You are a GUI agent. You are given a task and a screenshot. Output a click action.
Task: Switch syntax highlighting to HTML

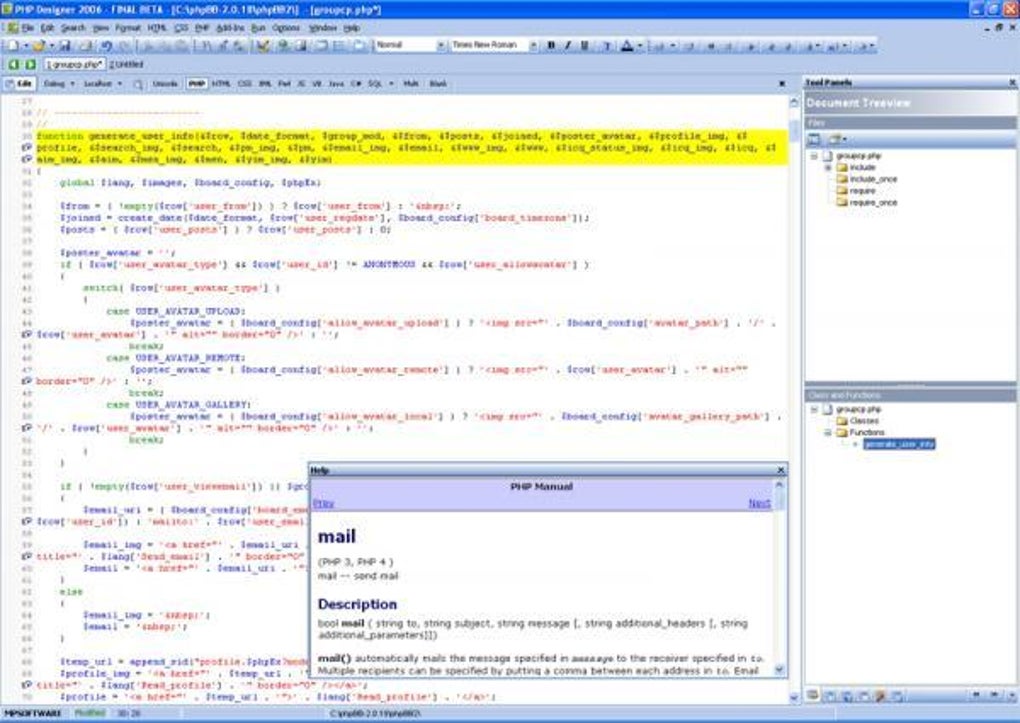[221, 84]
